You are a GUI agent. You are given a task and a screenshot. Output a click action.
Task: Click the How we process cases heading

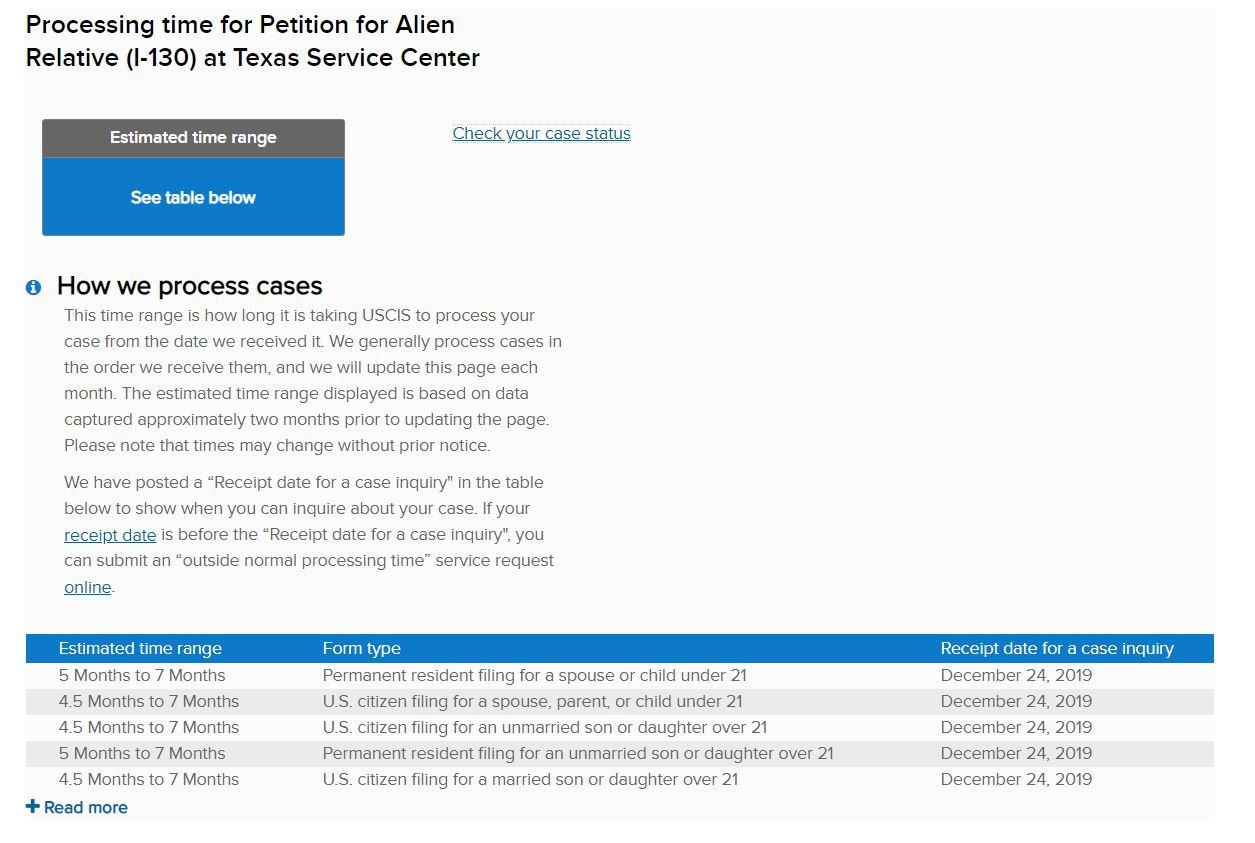[189, 286]
